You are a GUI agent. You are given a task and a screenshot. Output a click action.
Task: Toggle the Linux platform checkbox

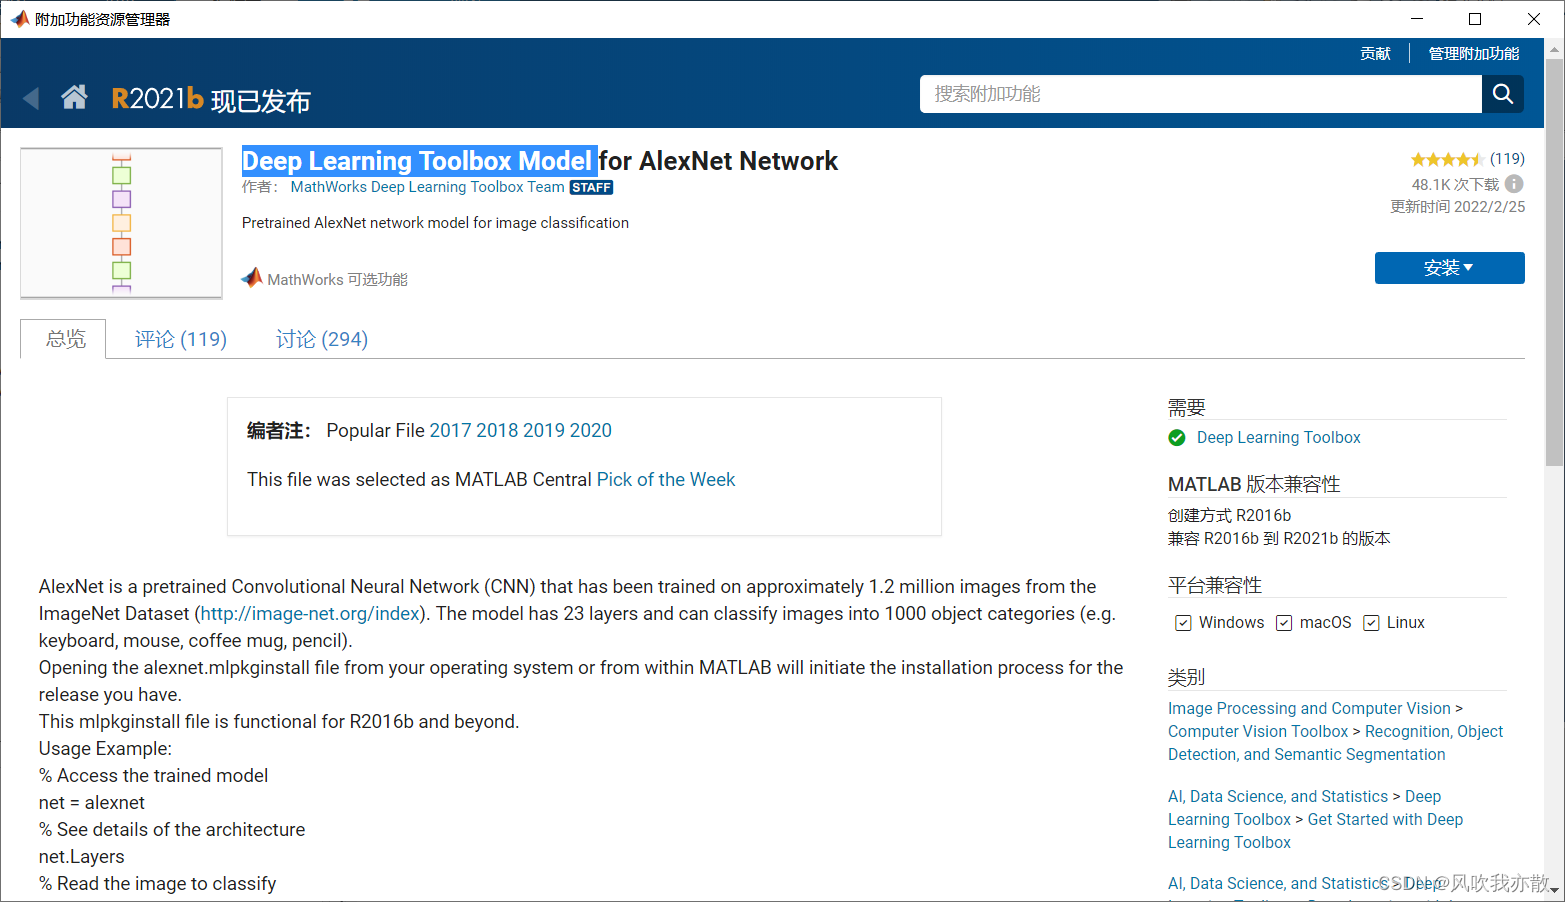click(1371, 623)
